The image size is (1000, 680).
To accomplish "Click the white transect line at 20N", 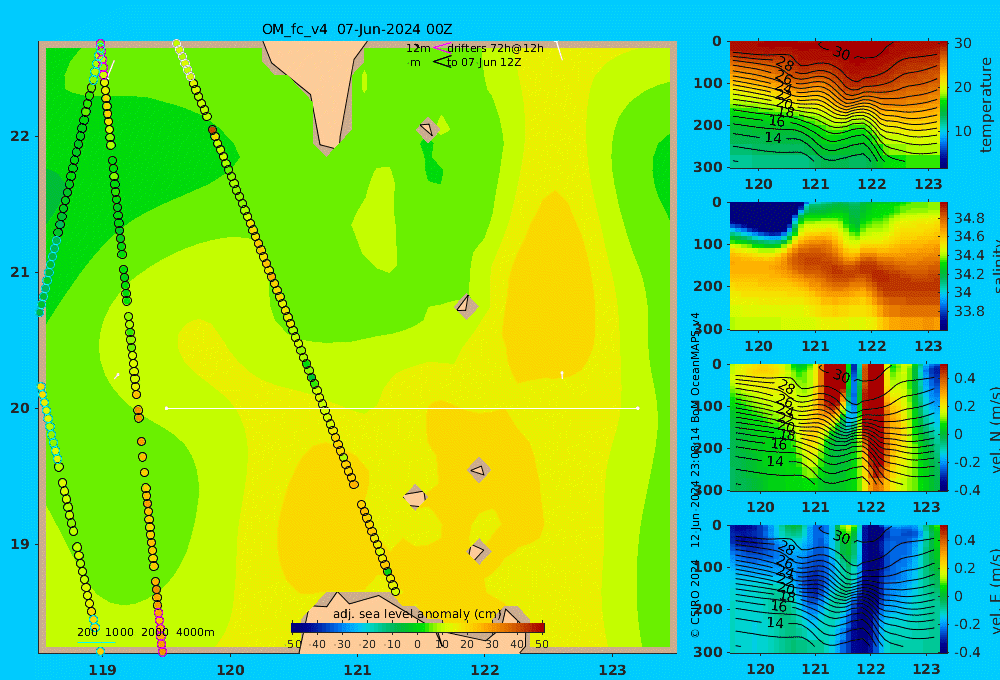I will click(402, 408).
